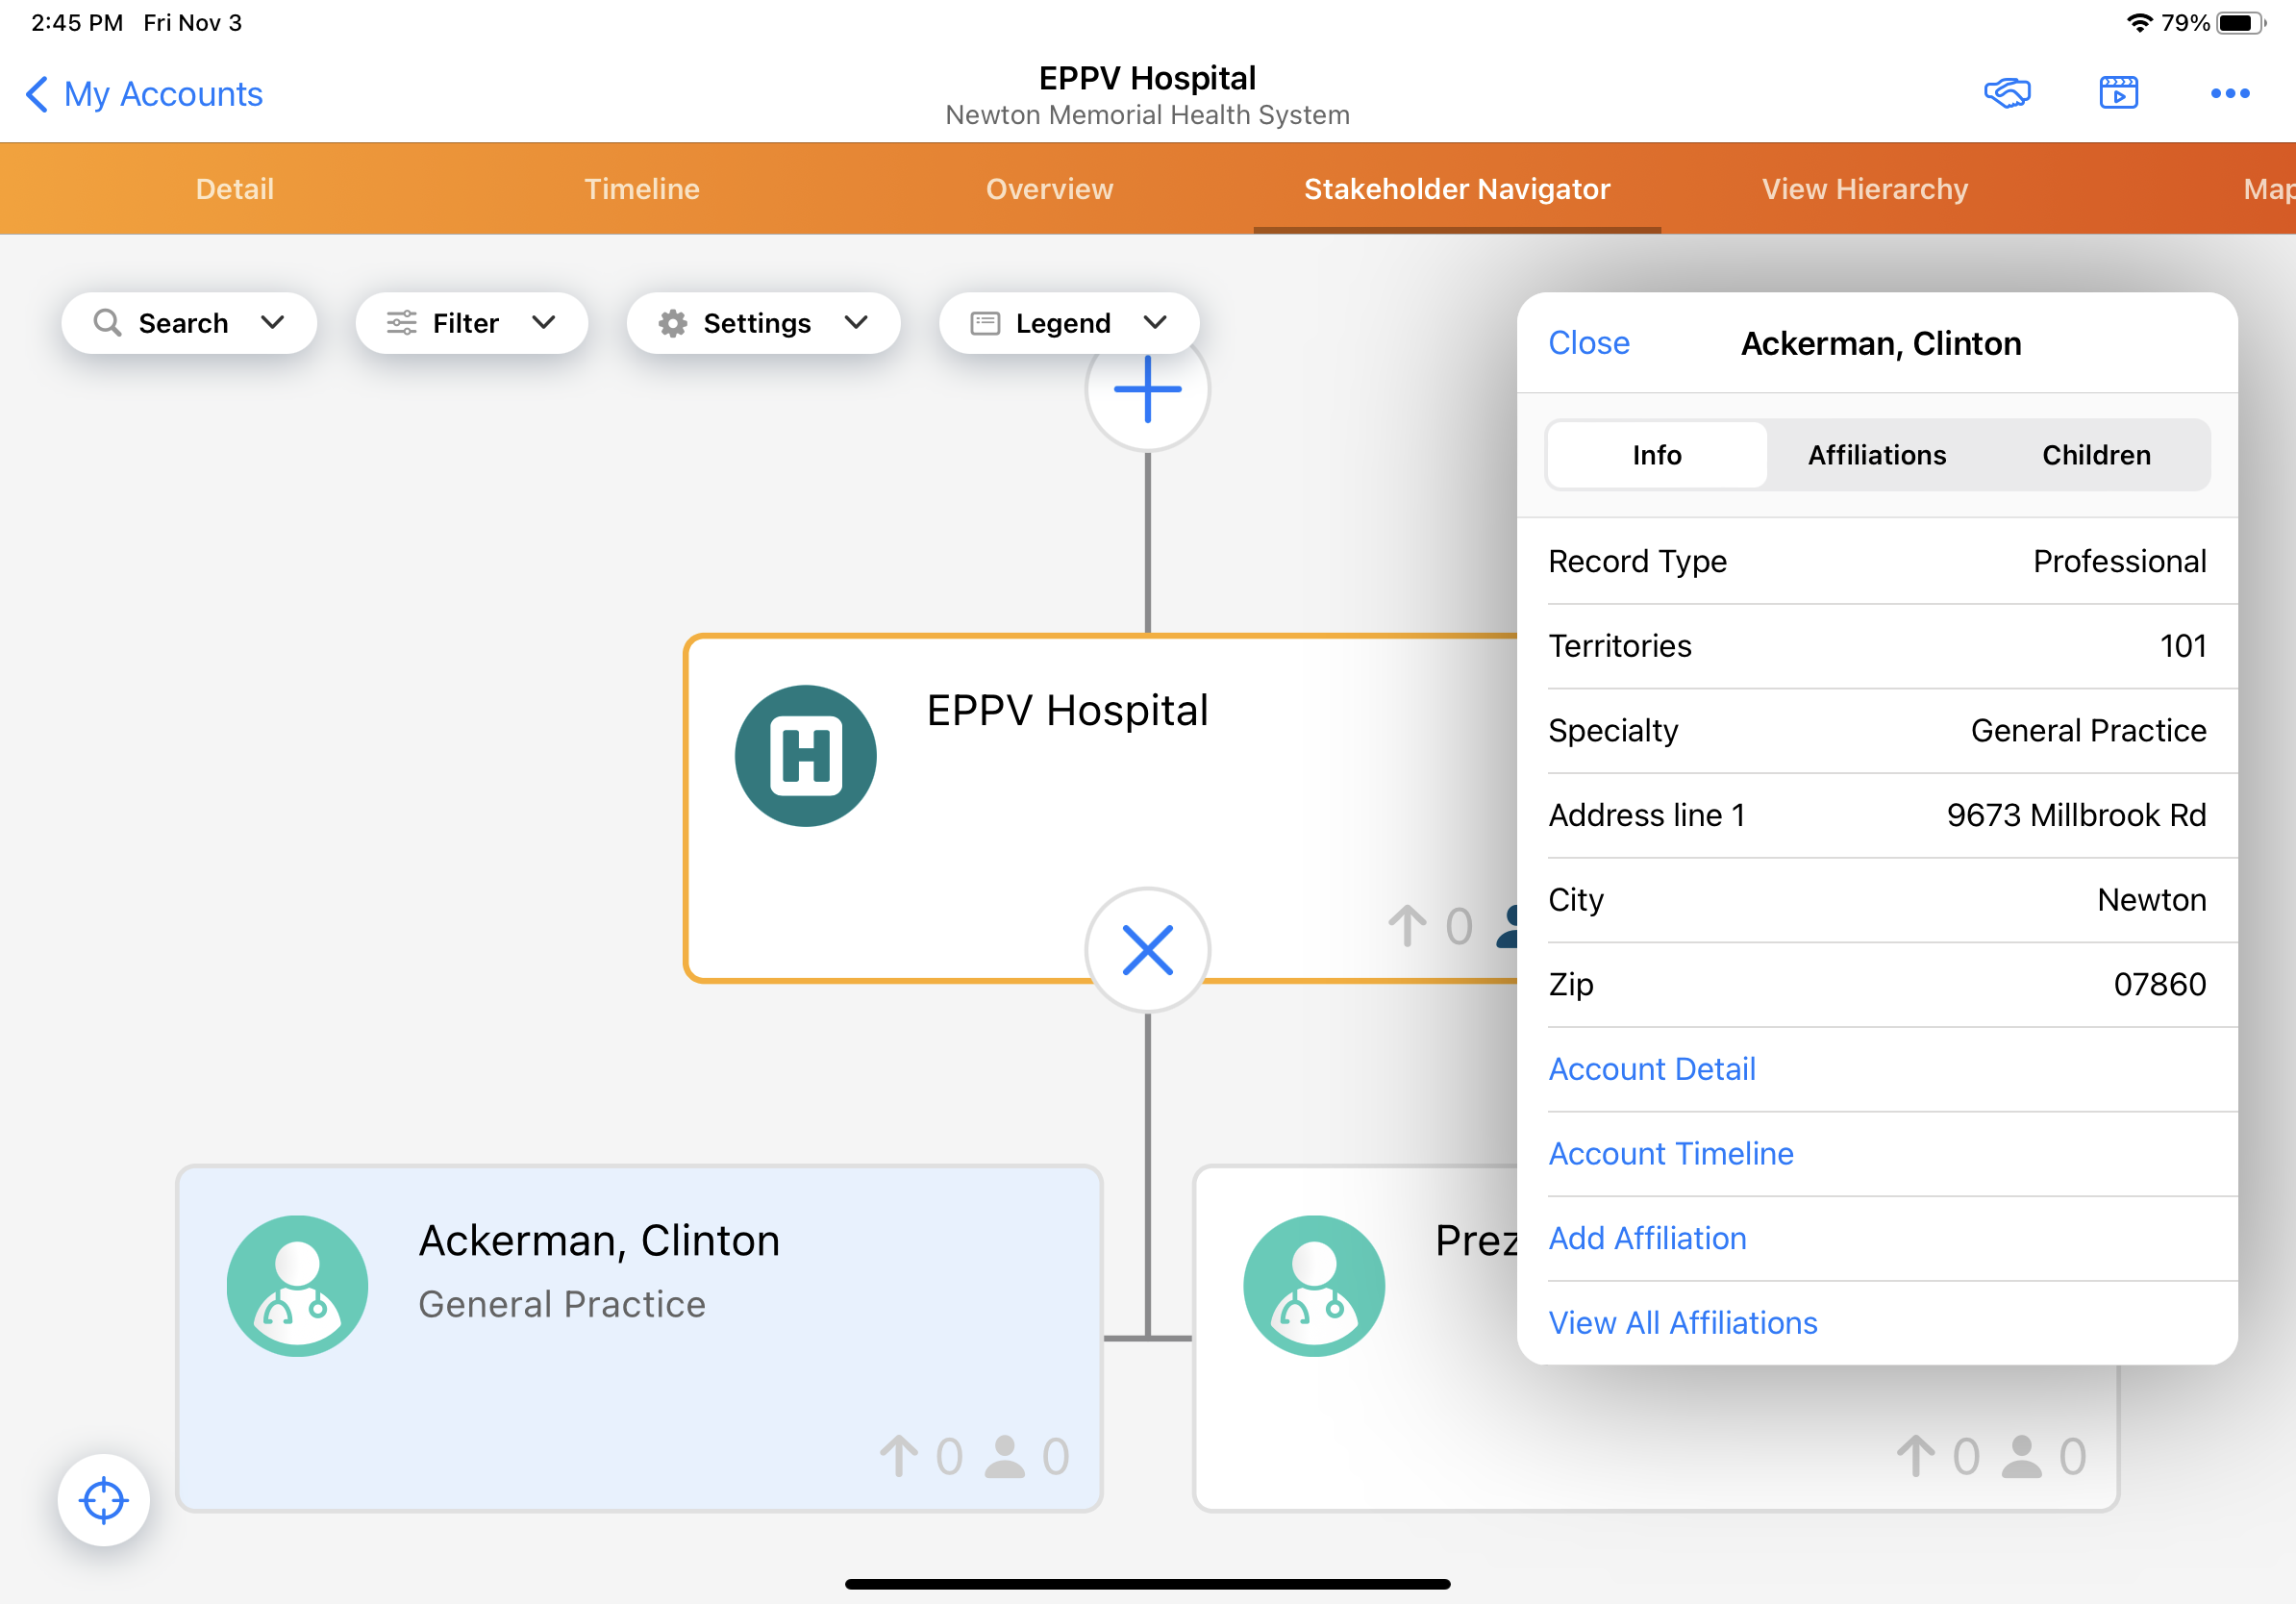Expand the Legend dropdown
Viewport: 2296px width, 1604px height.
click(1068, 323)
